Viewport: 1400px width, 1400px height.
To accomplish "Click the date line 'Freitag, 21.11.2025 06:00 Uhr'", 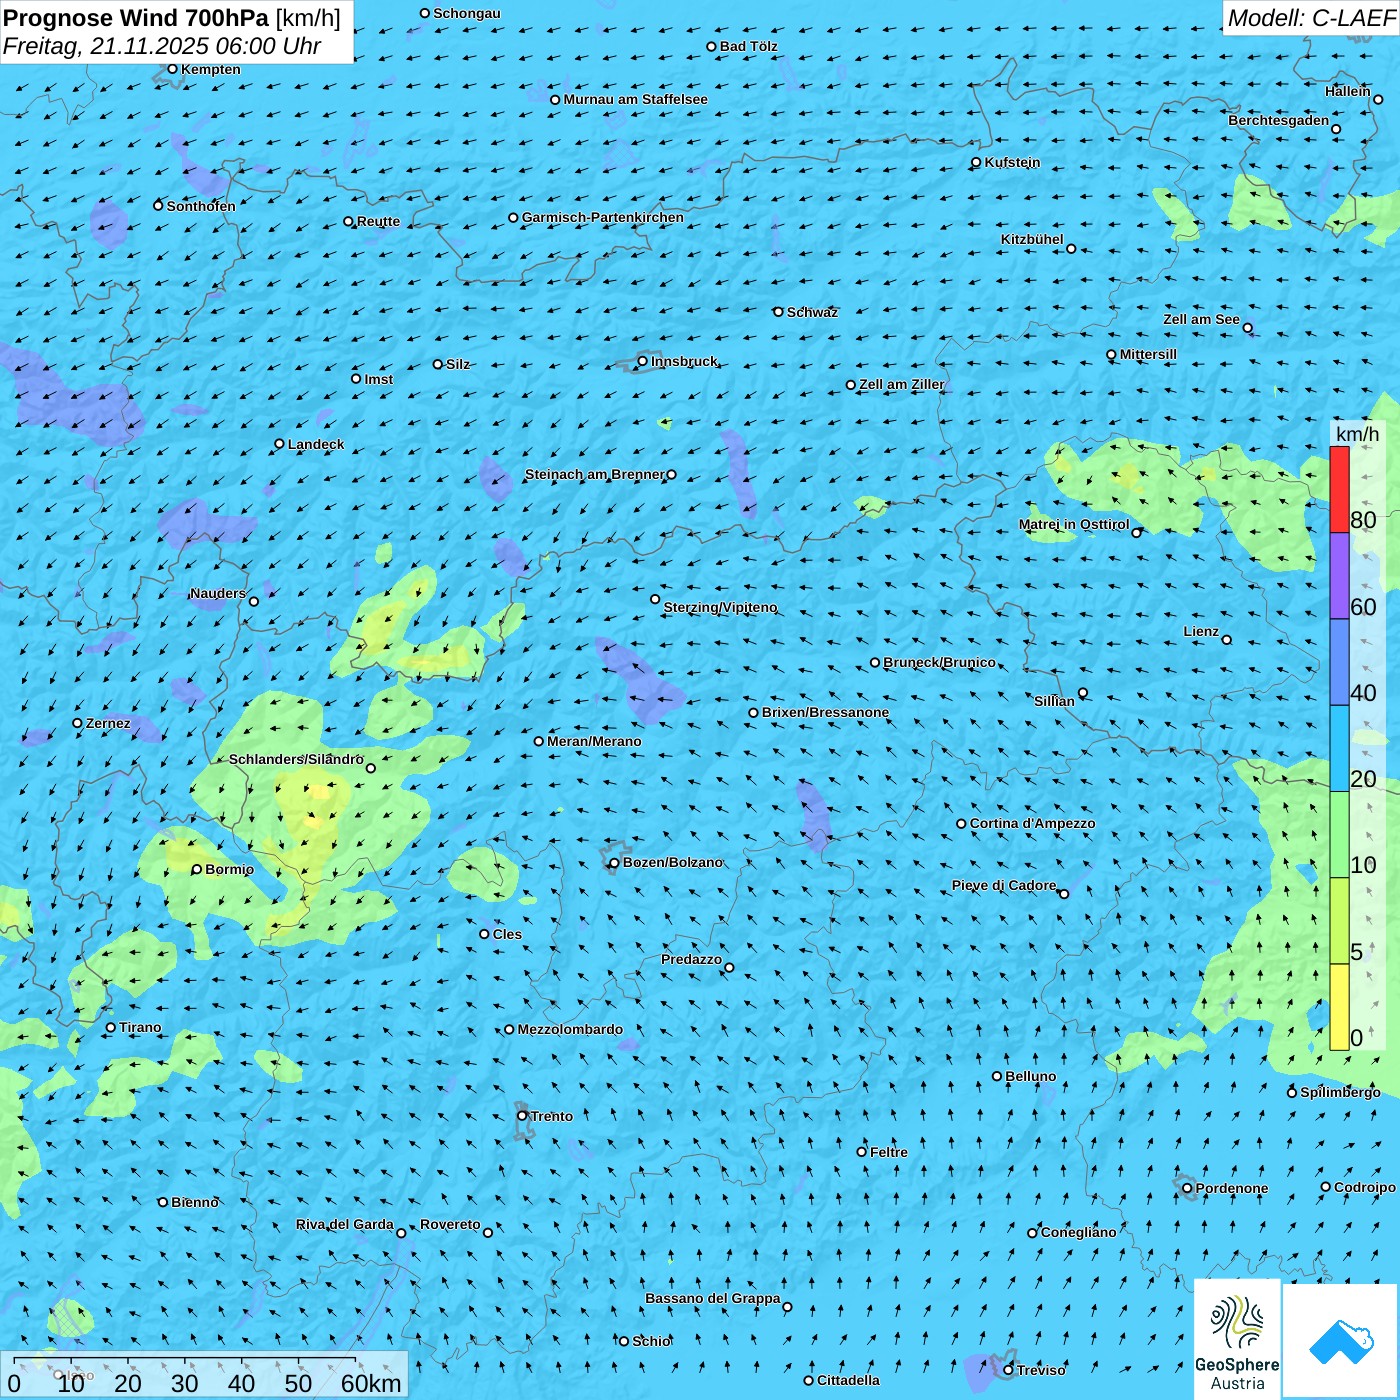I will pyautogui.click(x=162, y=46).
